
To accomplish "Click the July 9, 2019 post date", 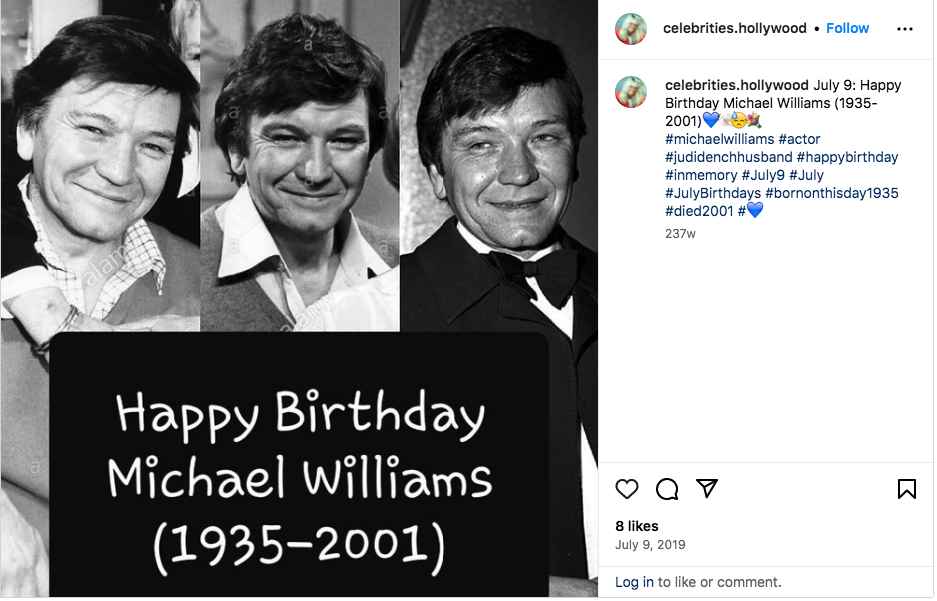I will tap(650, 545).
